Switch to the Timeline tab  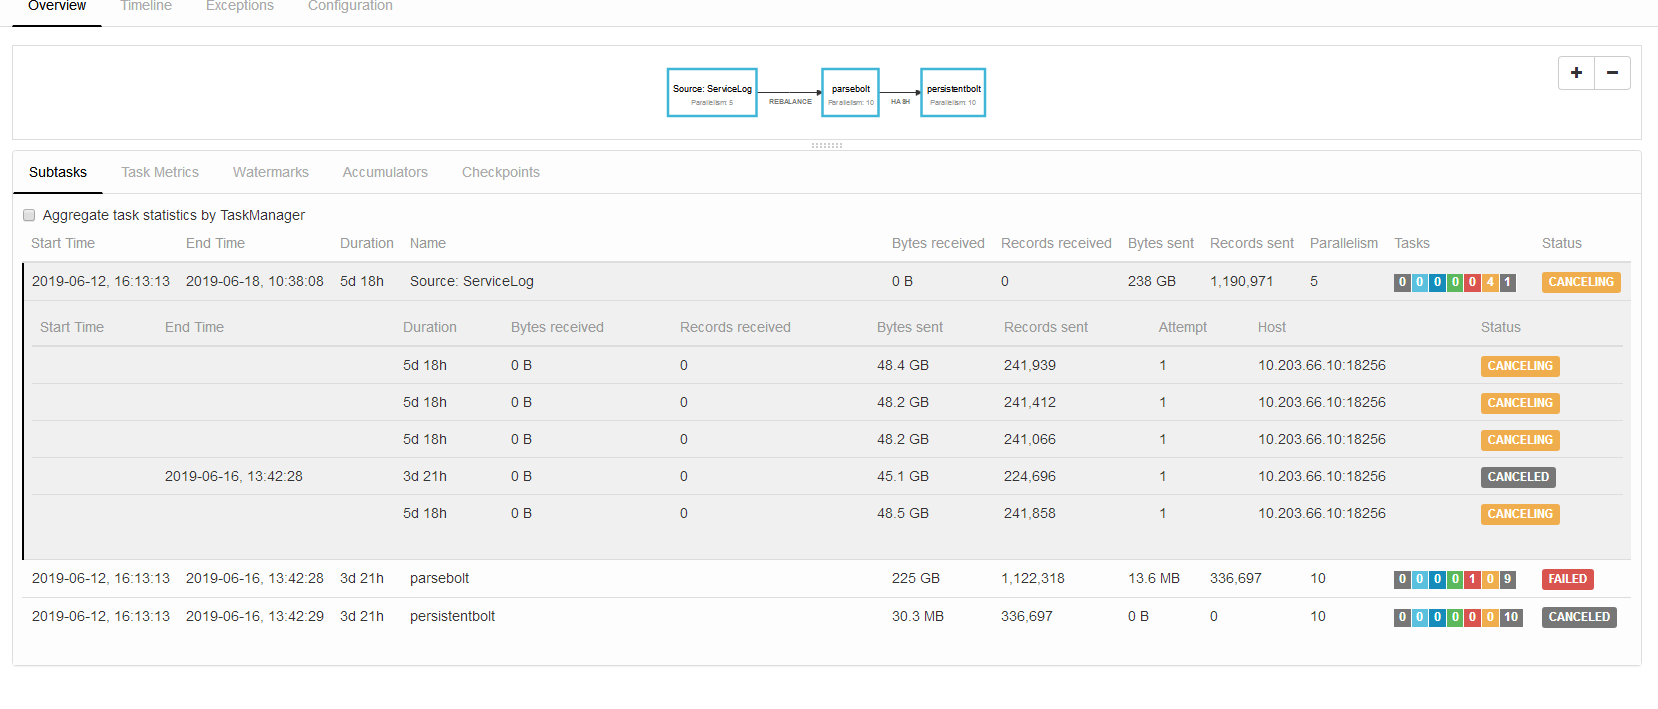(146, 7)
